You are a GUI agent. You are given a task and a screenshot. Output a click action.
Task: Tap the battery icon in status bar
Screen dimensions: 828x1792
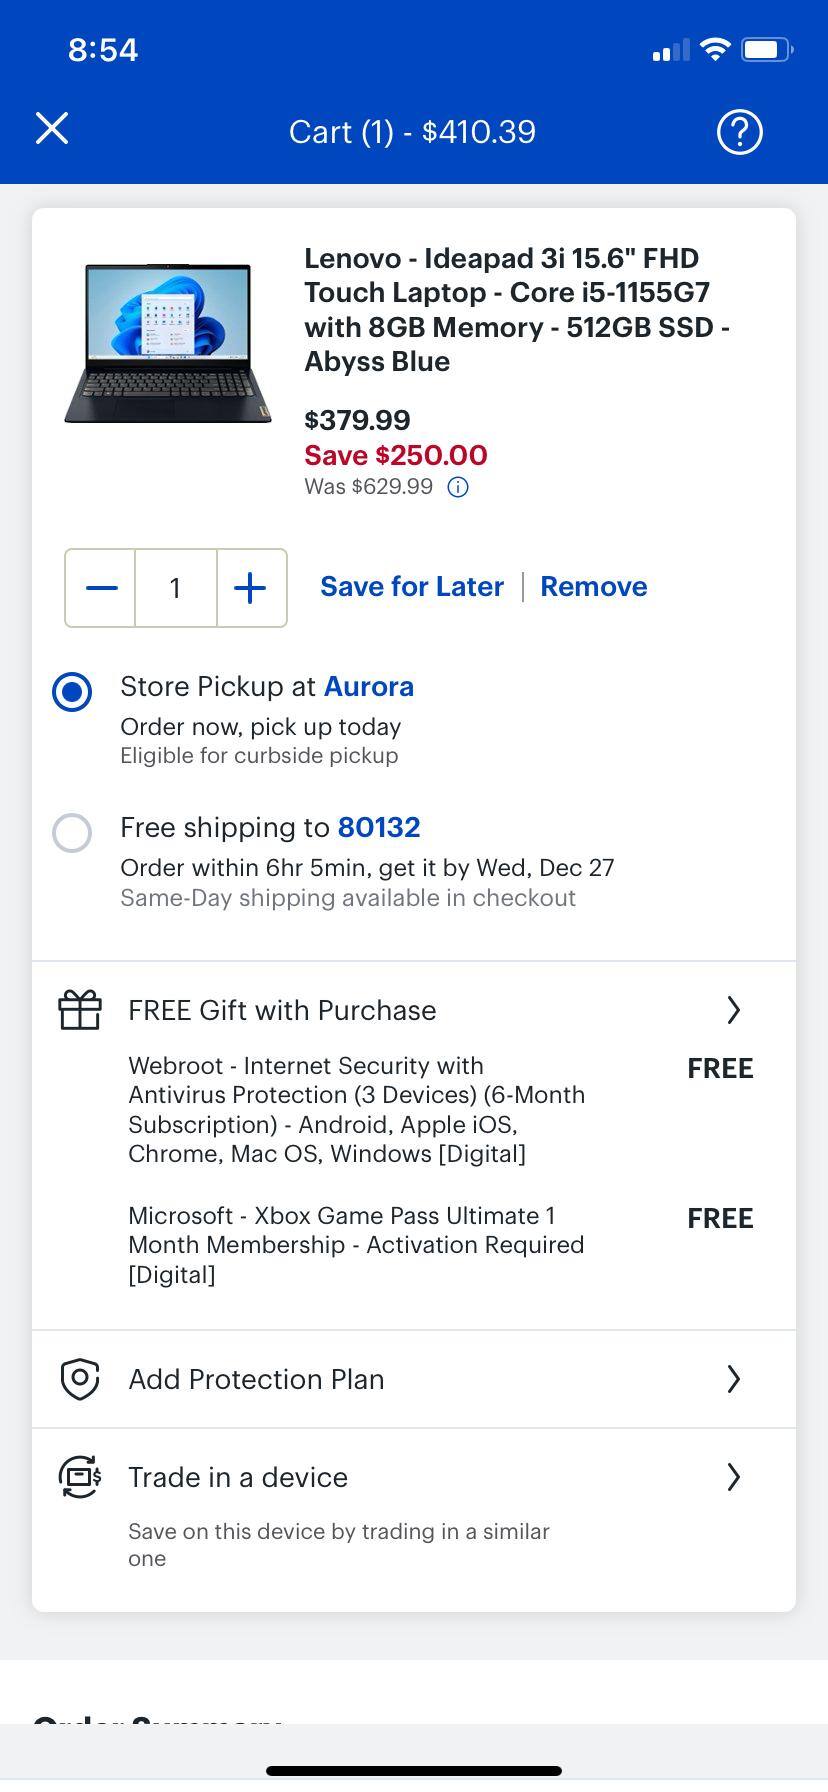(766, 48)
